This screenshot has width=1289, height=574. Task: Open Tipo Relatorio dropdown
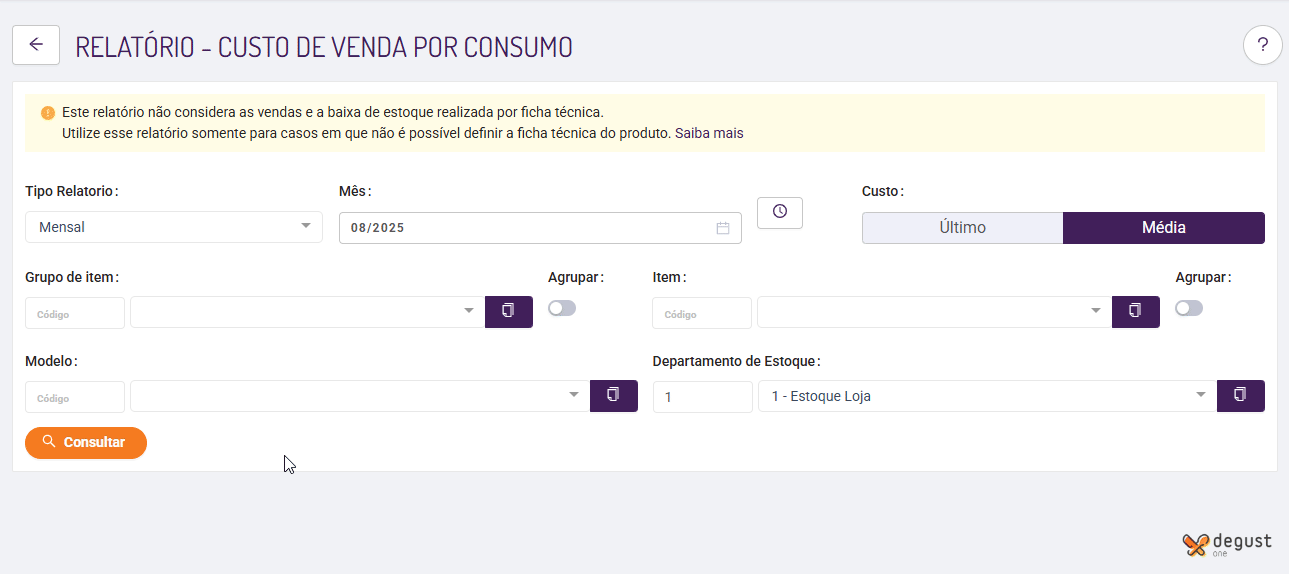pos(174,227)
